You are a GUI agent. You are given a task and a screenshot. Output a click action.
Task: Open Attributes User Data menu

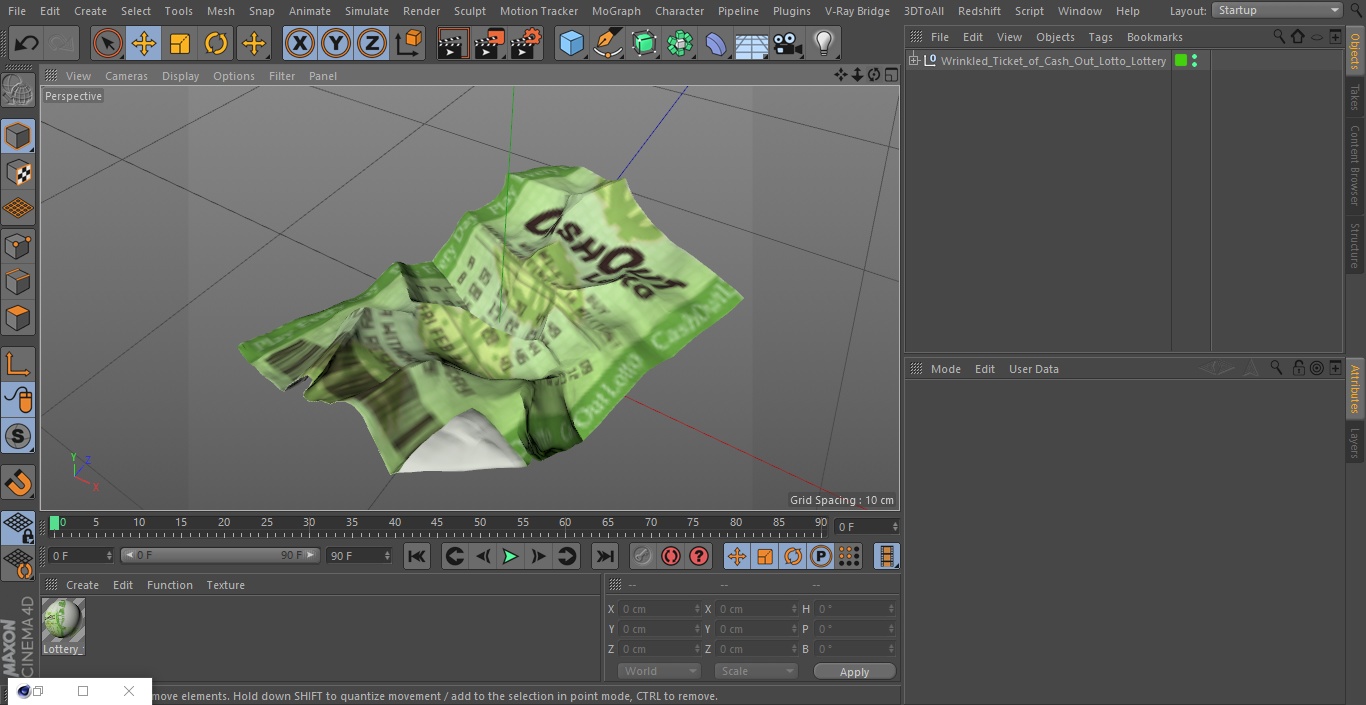click(x=1033, y=369)
